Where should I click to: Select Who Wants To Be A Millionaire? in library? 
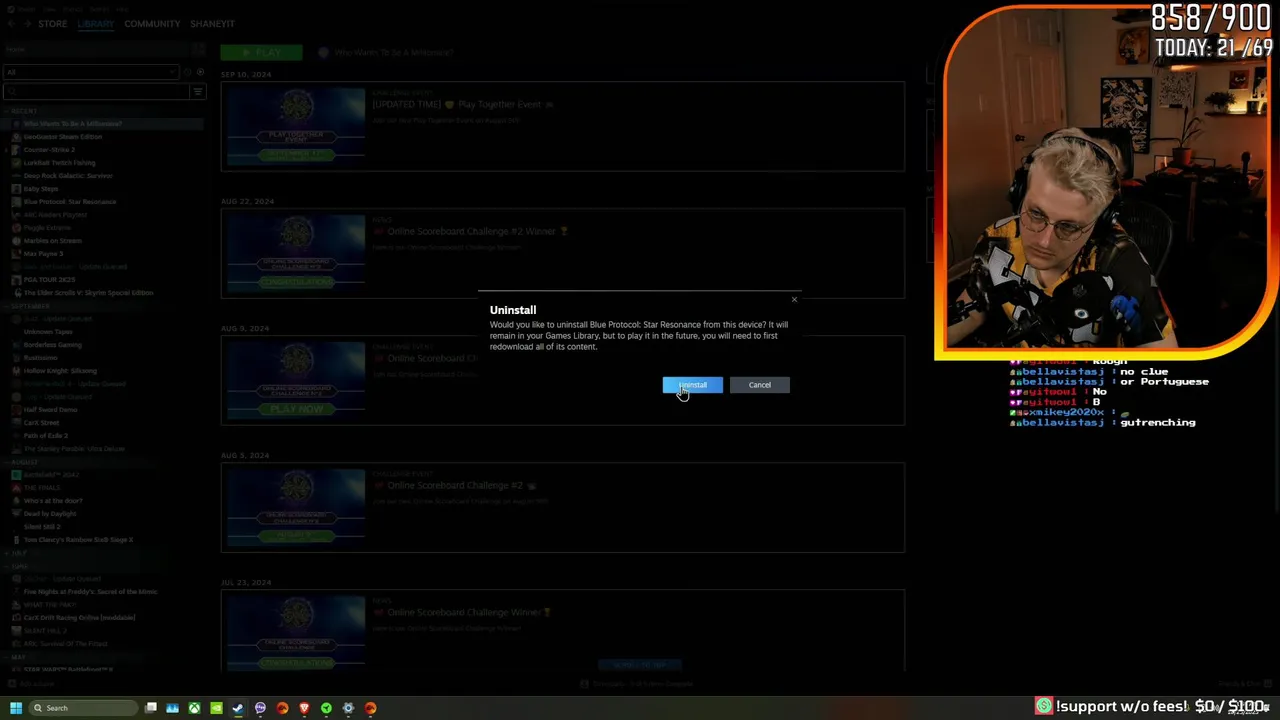73,124
